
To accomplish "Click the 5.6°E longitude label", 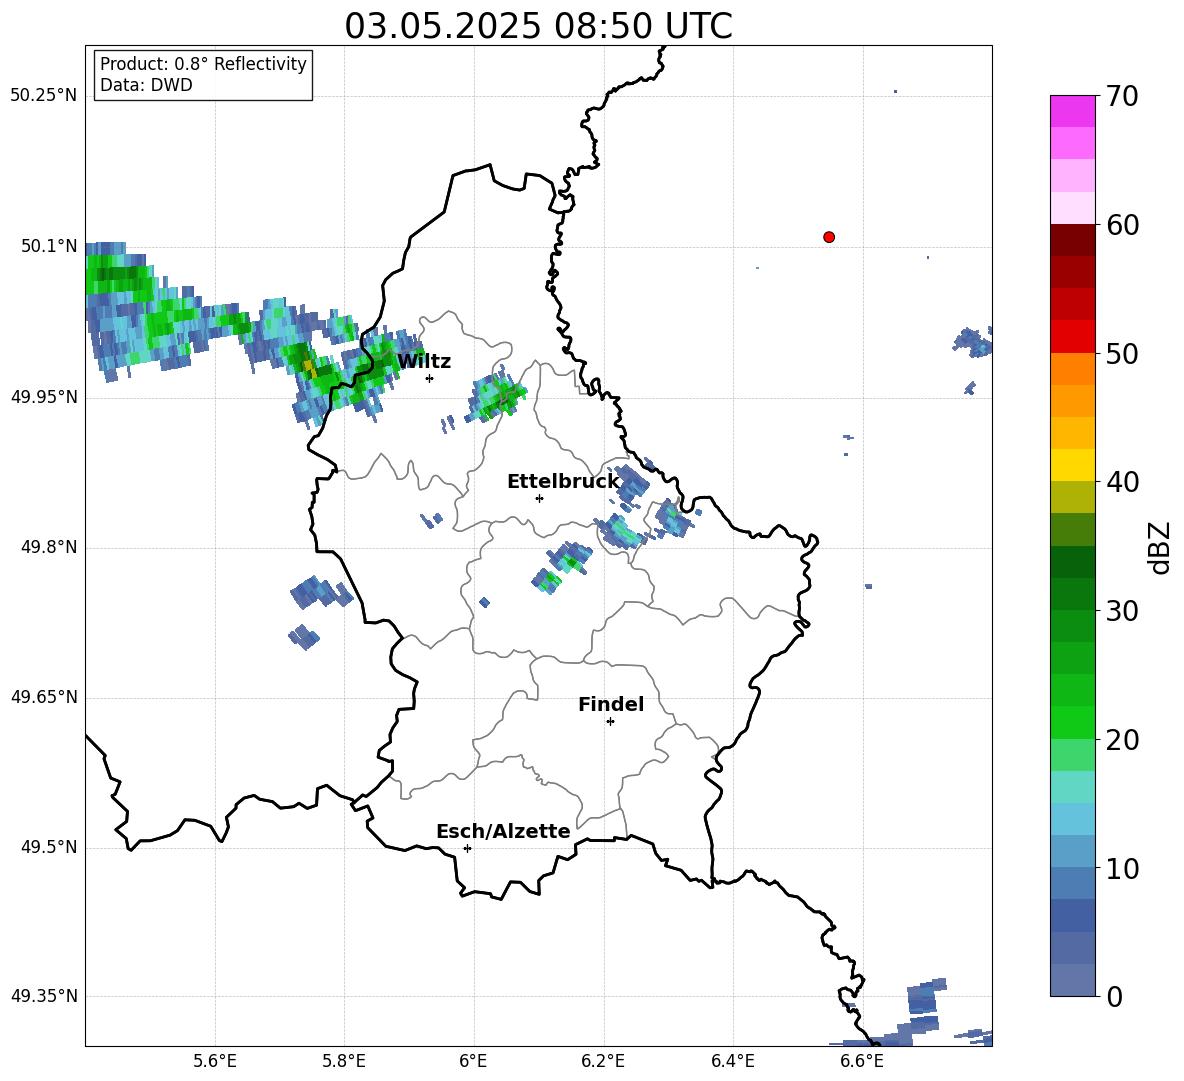I will [x=214, y=1061].
